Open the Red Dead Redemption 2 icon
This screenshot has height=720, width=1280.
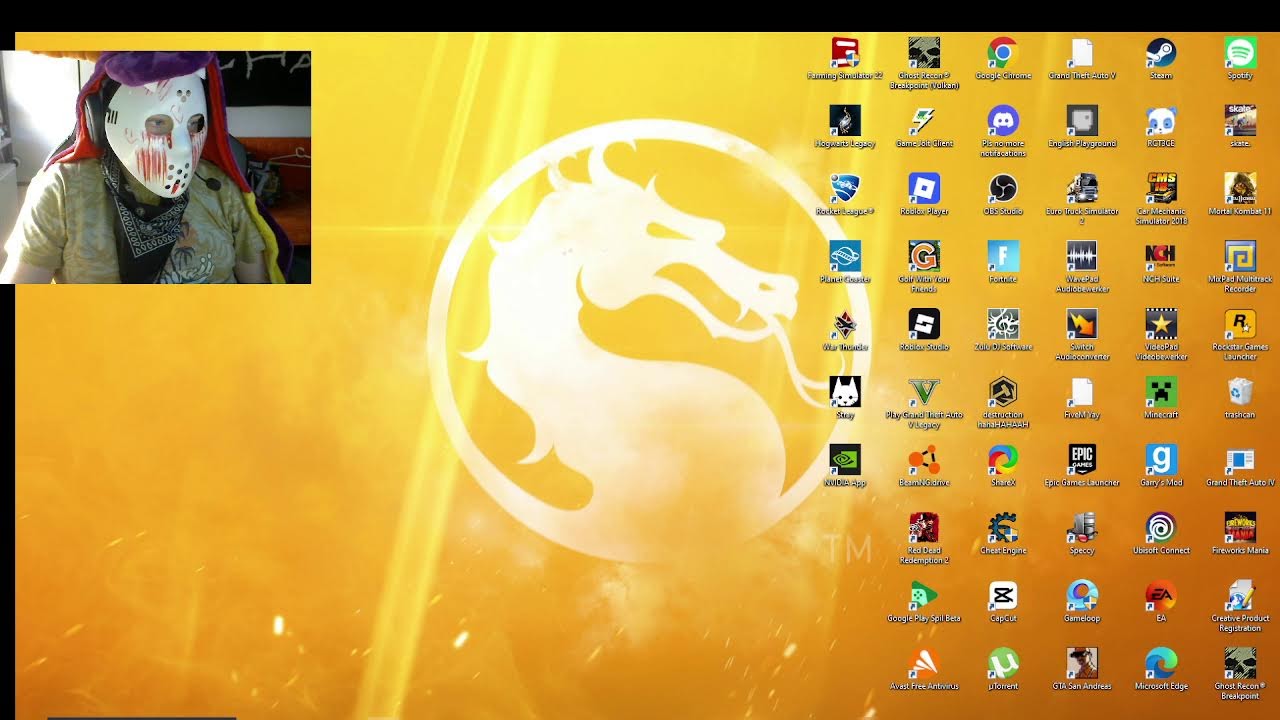point(924,528)
